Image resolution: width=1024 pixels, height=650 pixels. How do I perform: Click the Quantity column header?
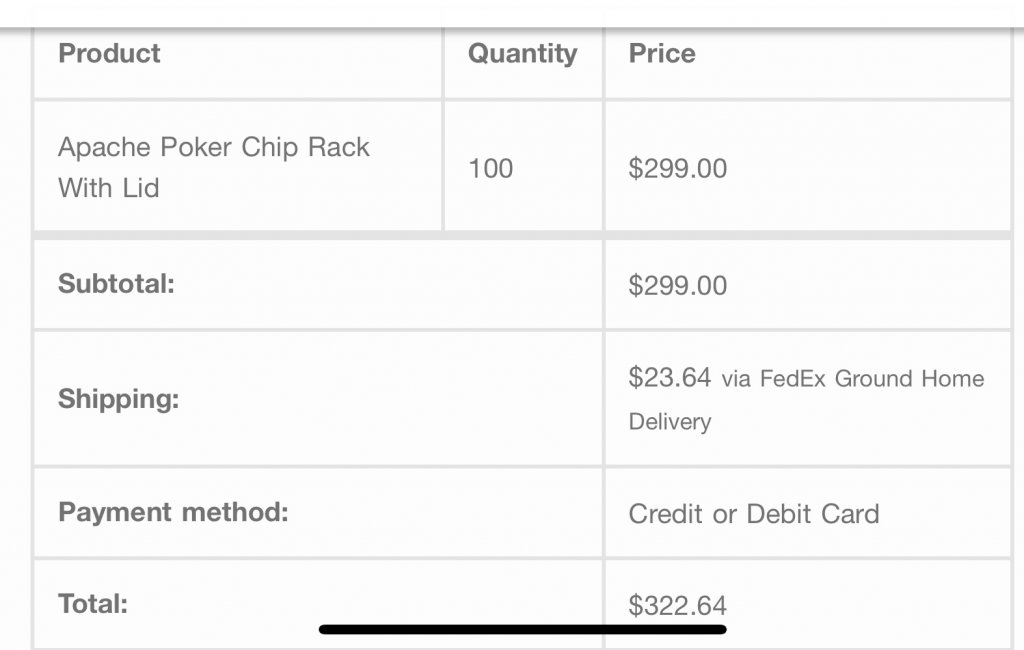coord(522,54)
